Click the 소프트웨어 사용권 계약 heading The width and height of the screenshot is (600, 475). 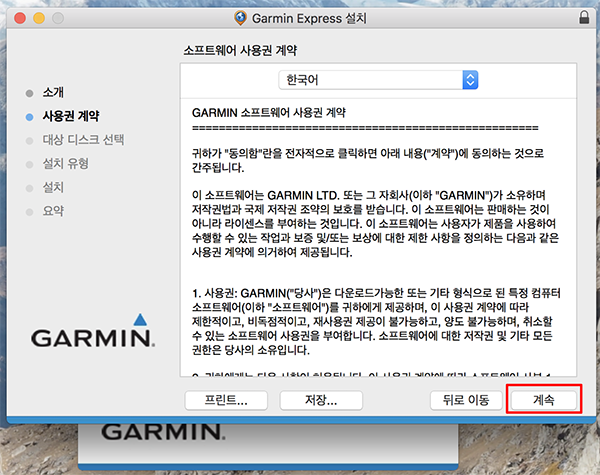tap(240, 50)
